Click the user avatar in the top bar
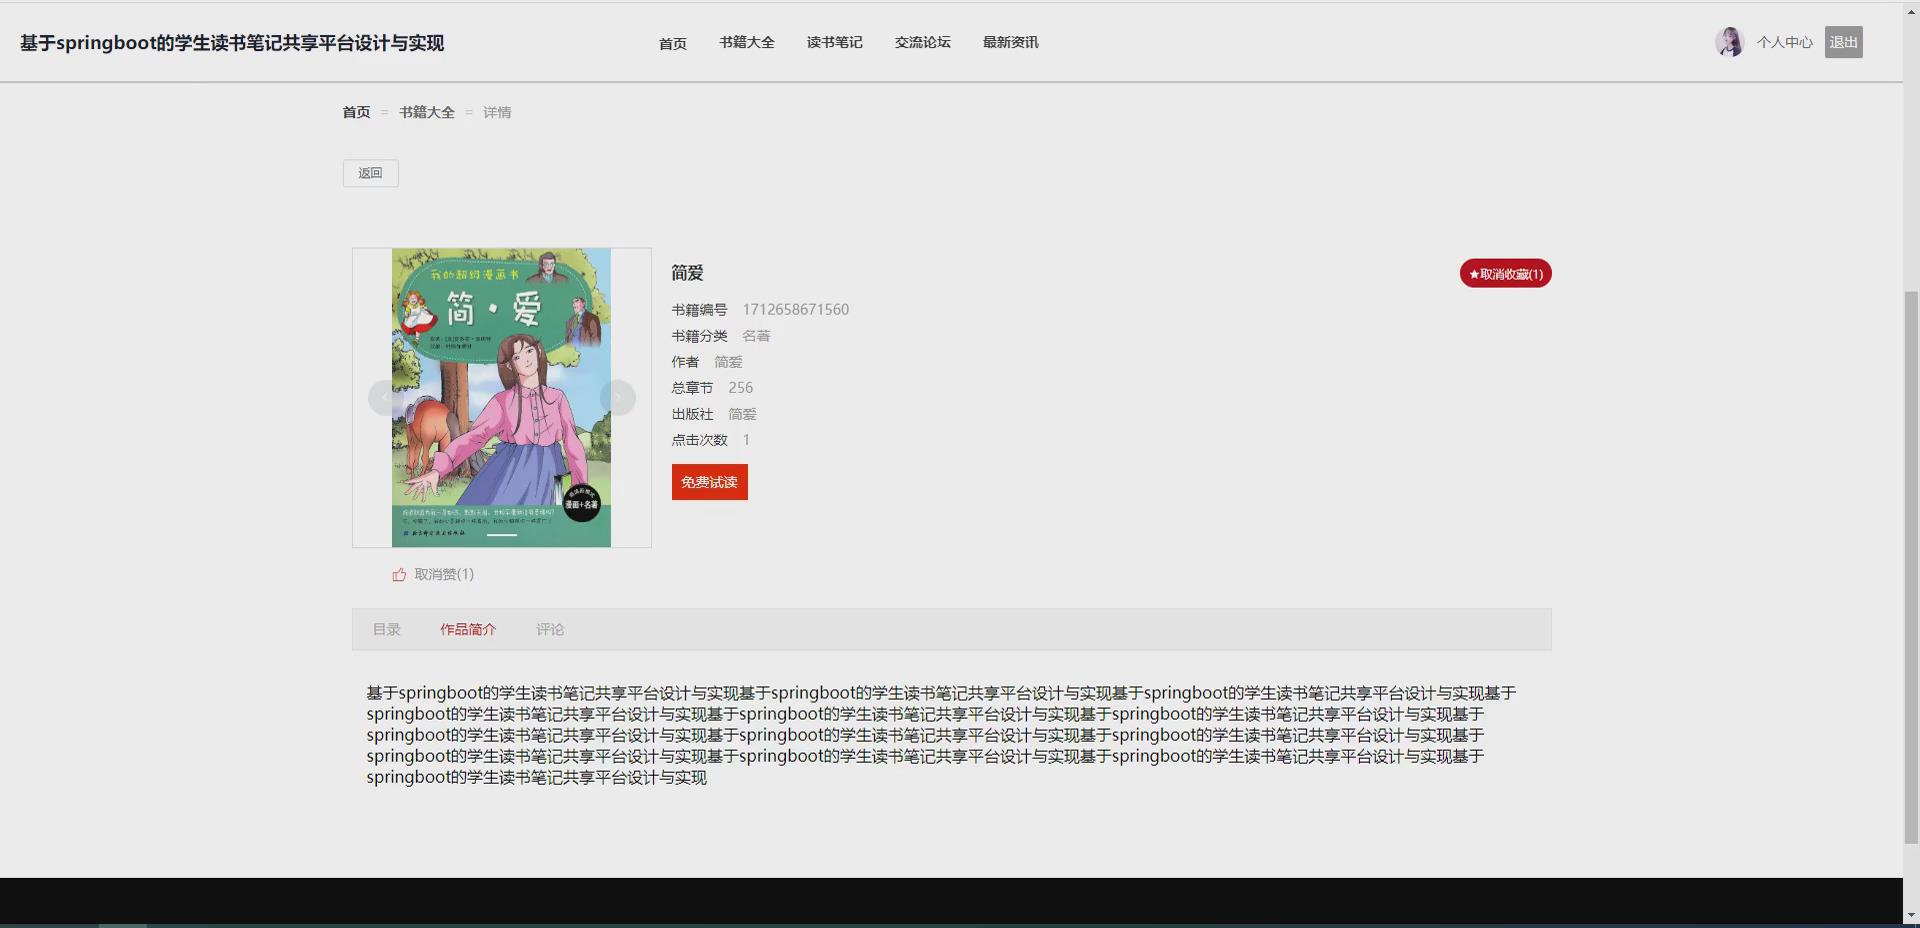The image size is (1920, 928). pos(1729,41)
